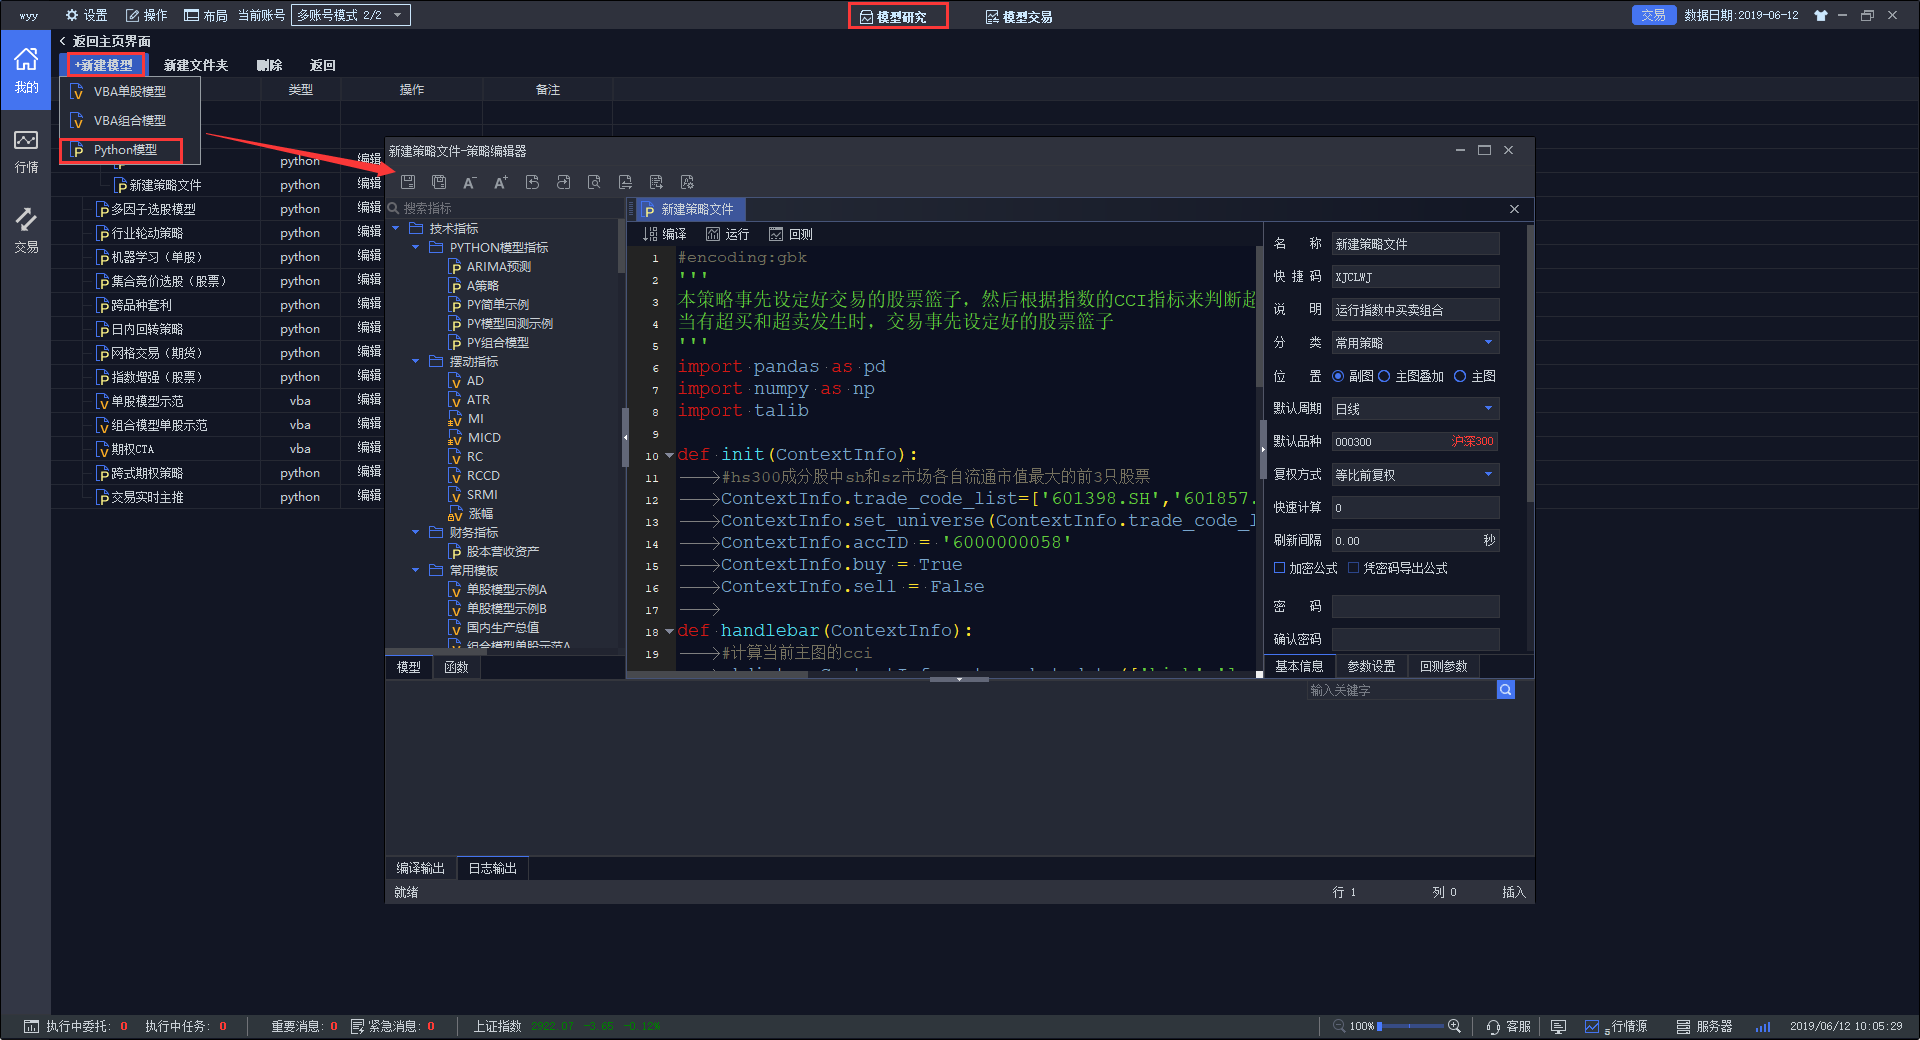Click the 回测 backtest button
The height and width of the screenshot is (1040, 1920).
791,234
